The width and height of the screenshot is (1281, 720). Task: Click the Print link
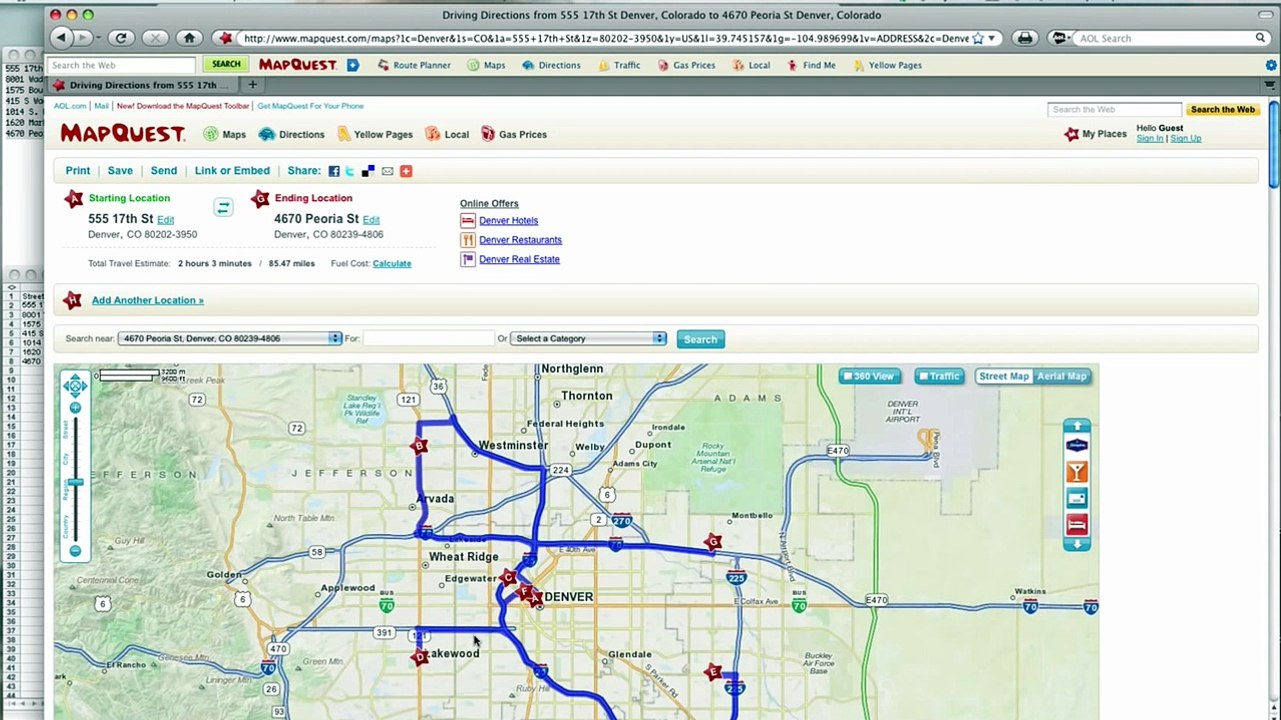[77, 171]
